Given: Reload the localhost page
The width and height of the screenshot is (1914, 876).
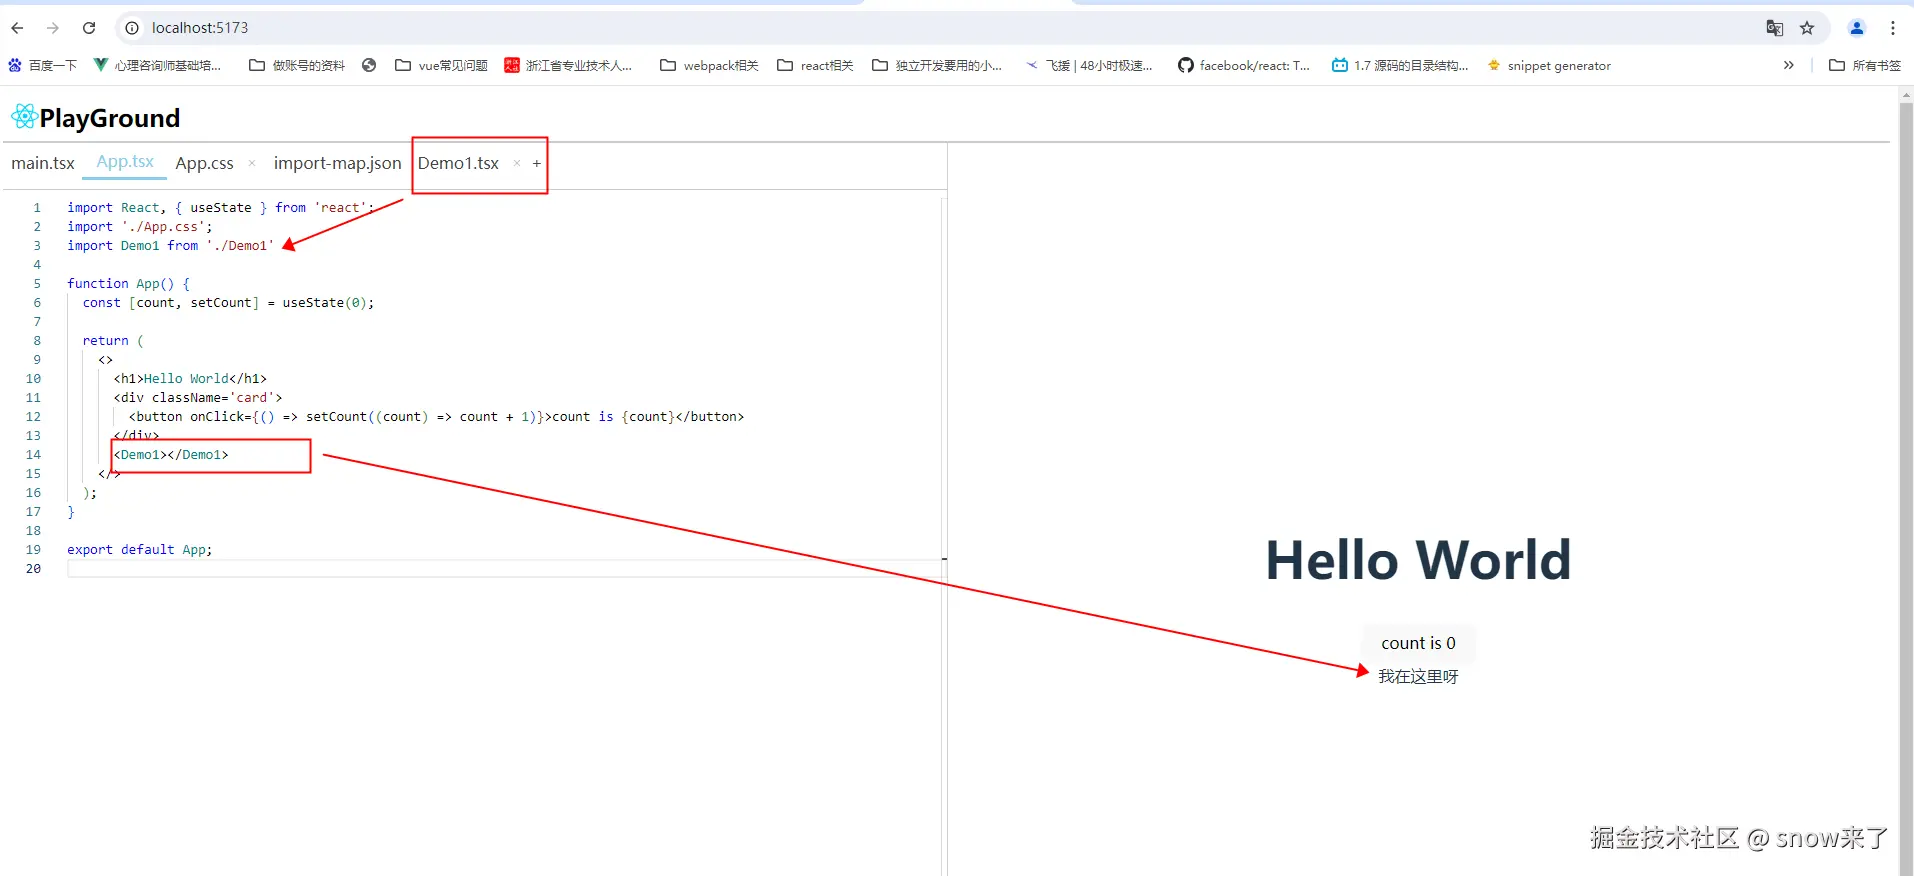Looking at the screenshot, I should pos(89,28).
